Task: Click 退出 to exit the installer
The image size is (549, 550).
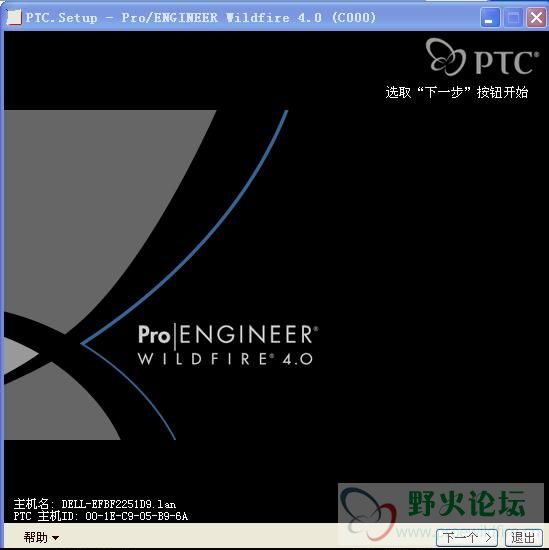Action: [523, 537]
